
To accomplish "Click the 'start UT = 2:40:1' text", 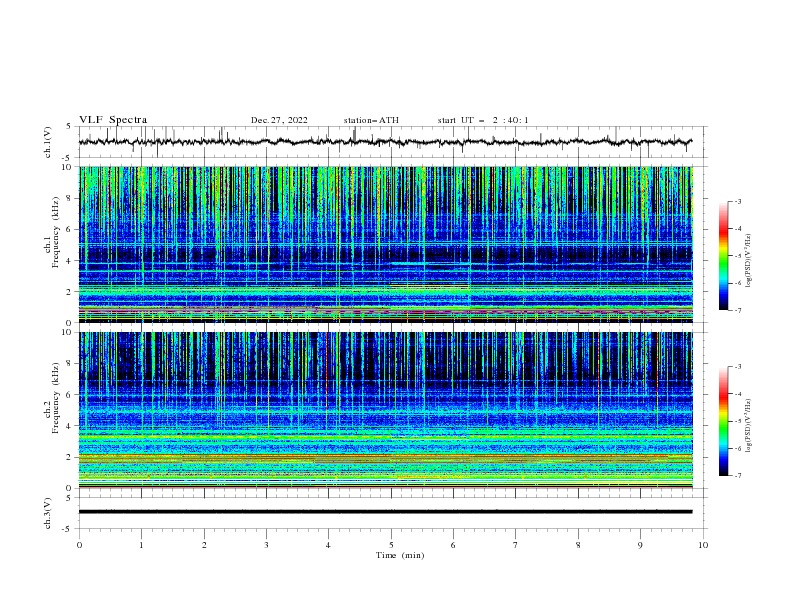I will (483, 120).
